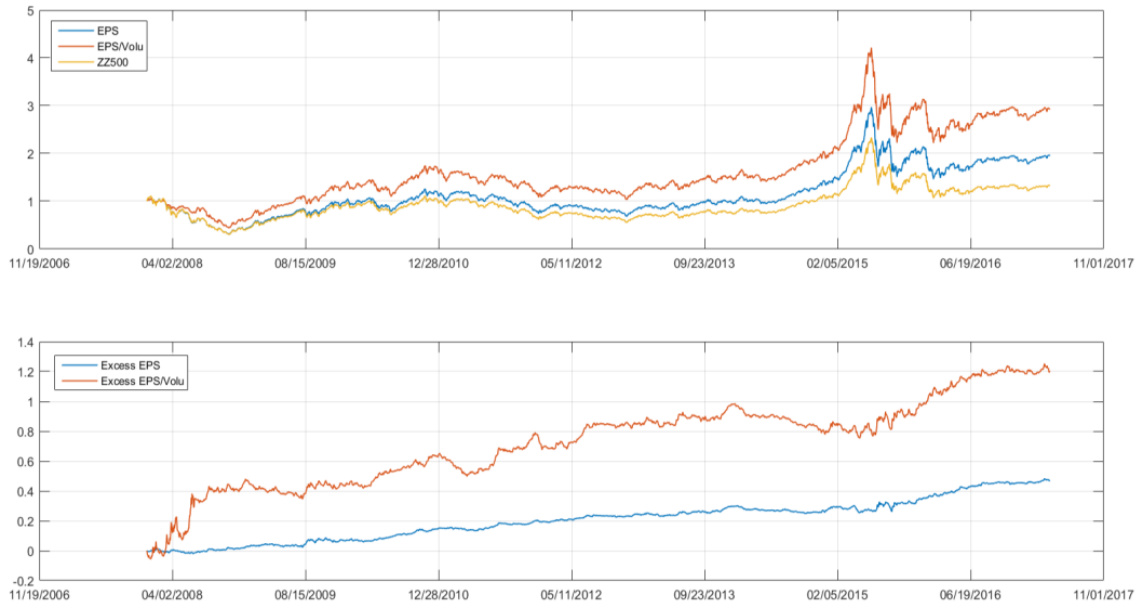The image size is (1140, 609).
Task: Click the 11/19/2006 date label on top chart
Action: [x=41, y=265]
